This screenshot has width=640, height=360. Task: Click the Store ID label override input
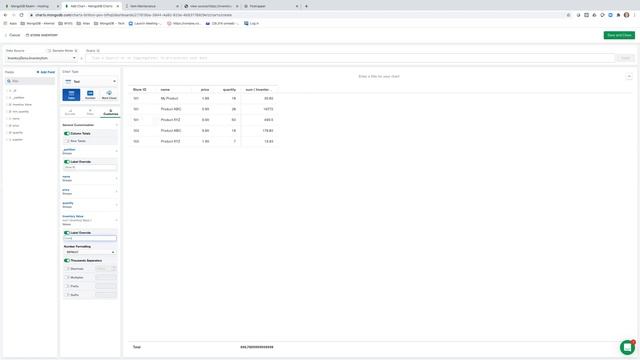(90, 167)
